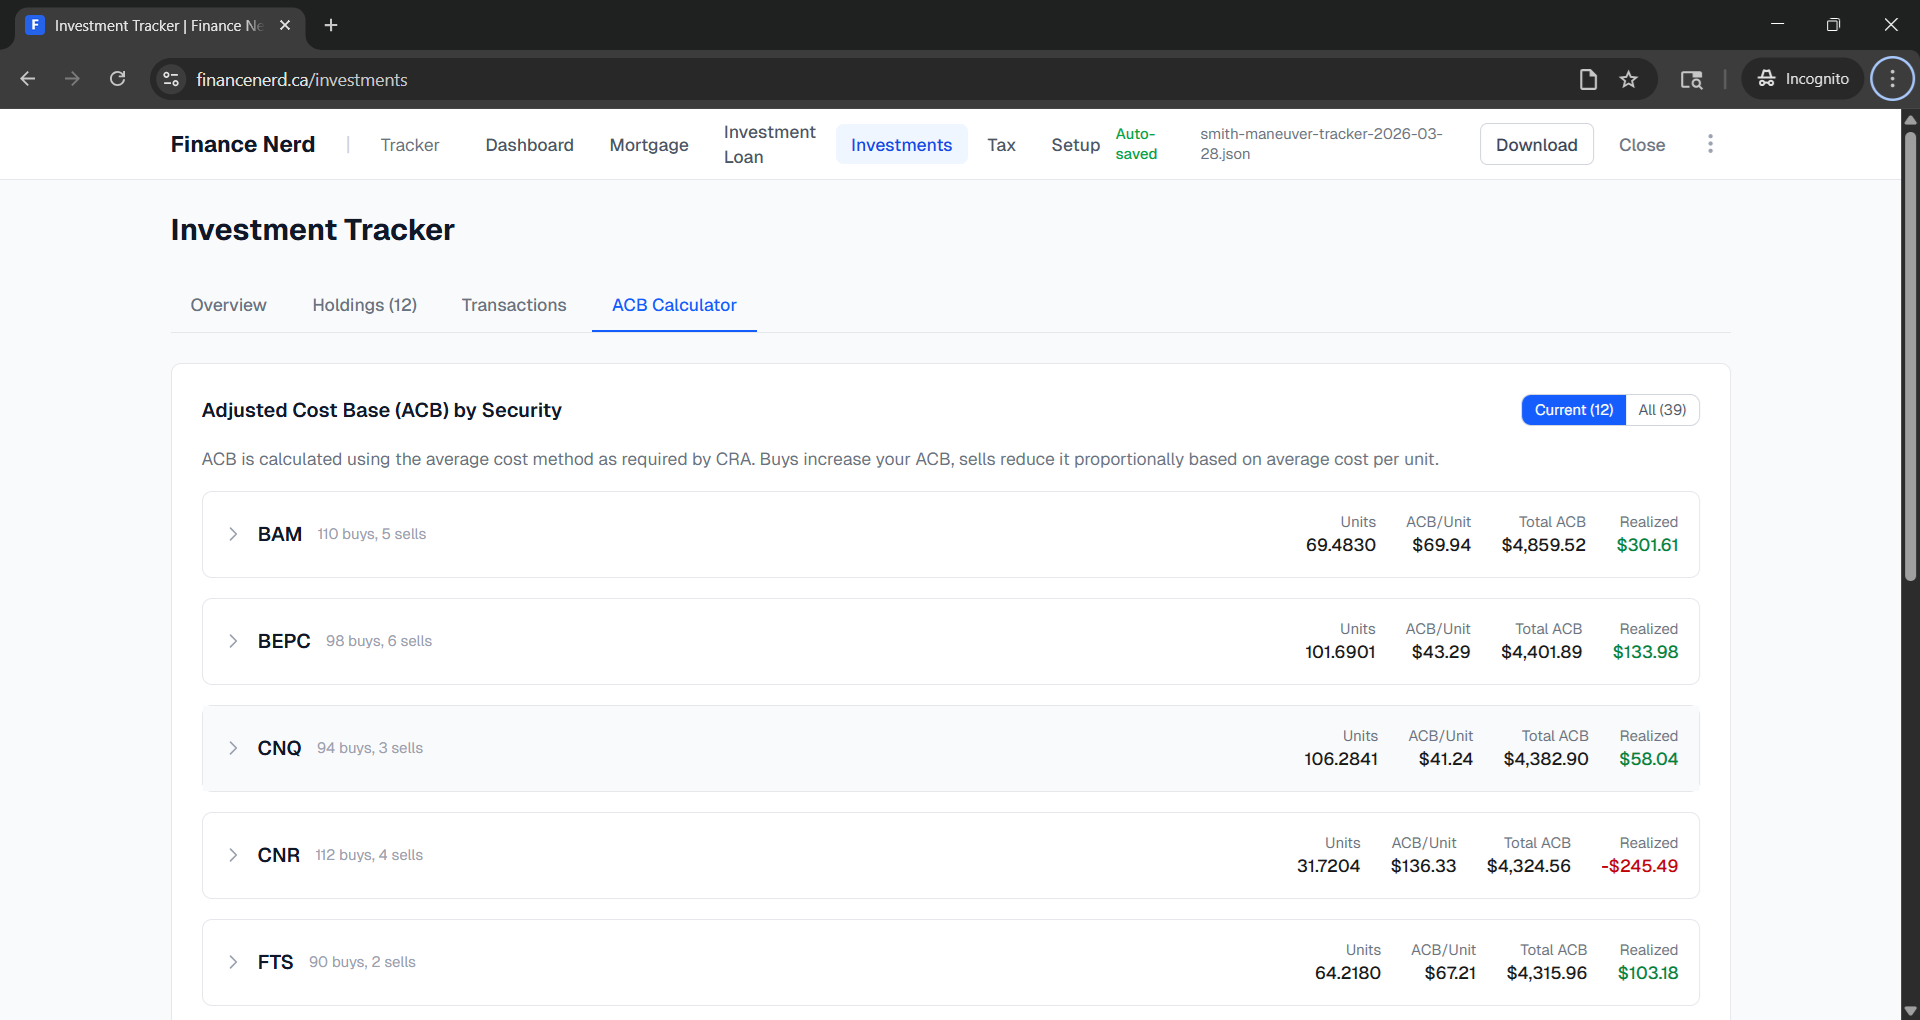
Task: Bookmark this page with the star icon
Action: point(1629,79)
